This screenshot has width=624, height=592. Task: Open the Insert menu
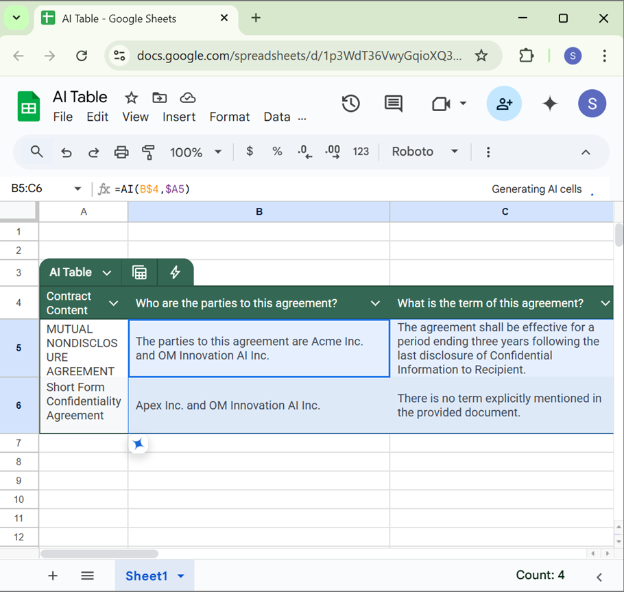click(179, 117)
